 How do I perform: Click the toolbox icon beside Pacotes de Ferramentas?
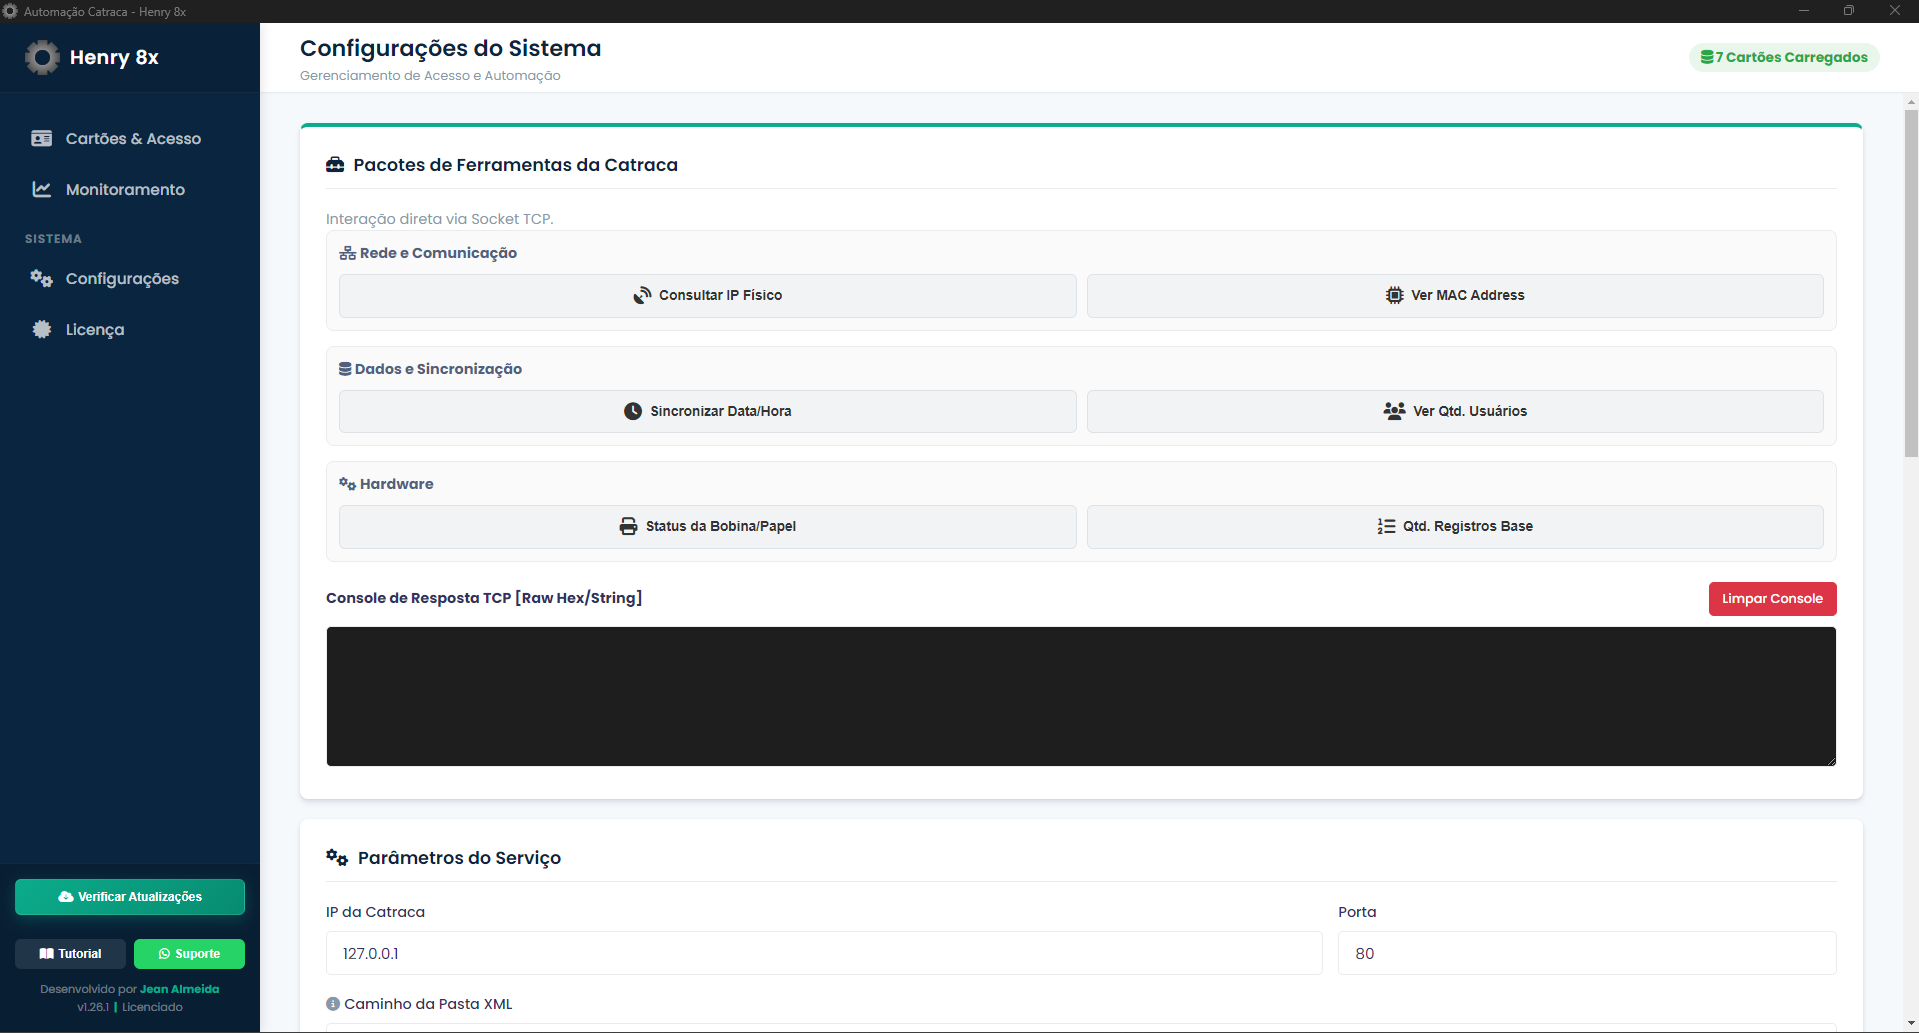(335, 165)
